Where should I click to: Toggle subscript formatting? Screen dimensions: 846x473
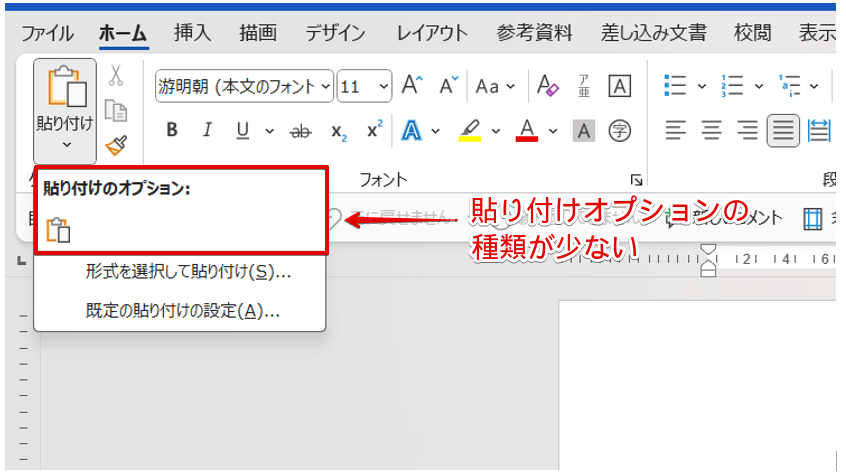[338, 132]
